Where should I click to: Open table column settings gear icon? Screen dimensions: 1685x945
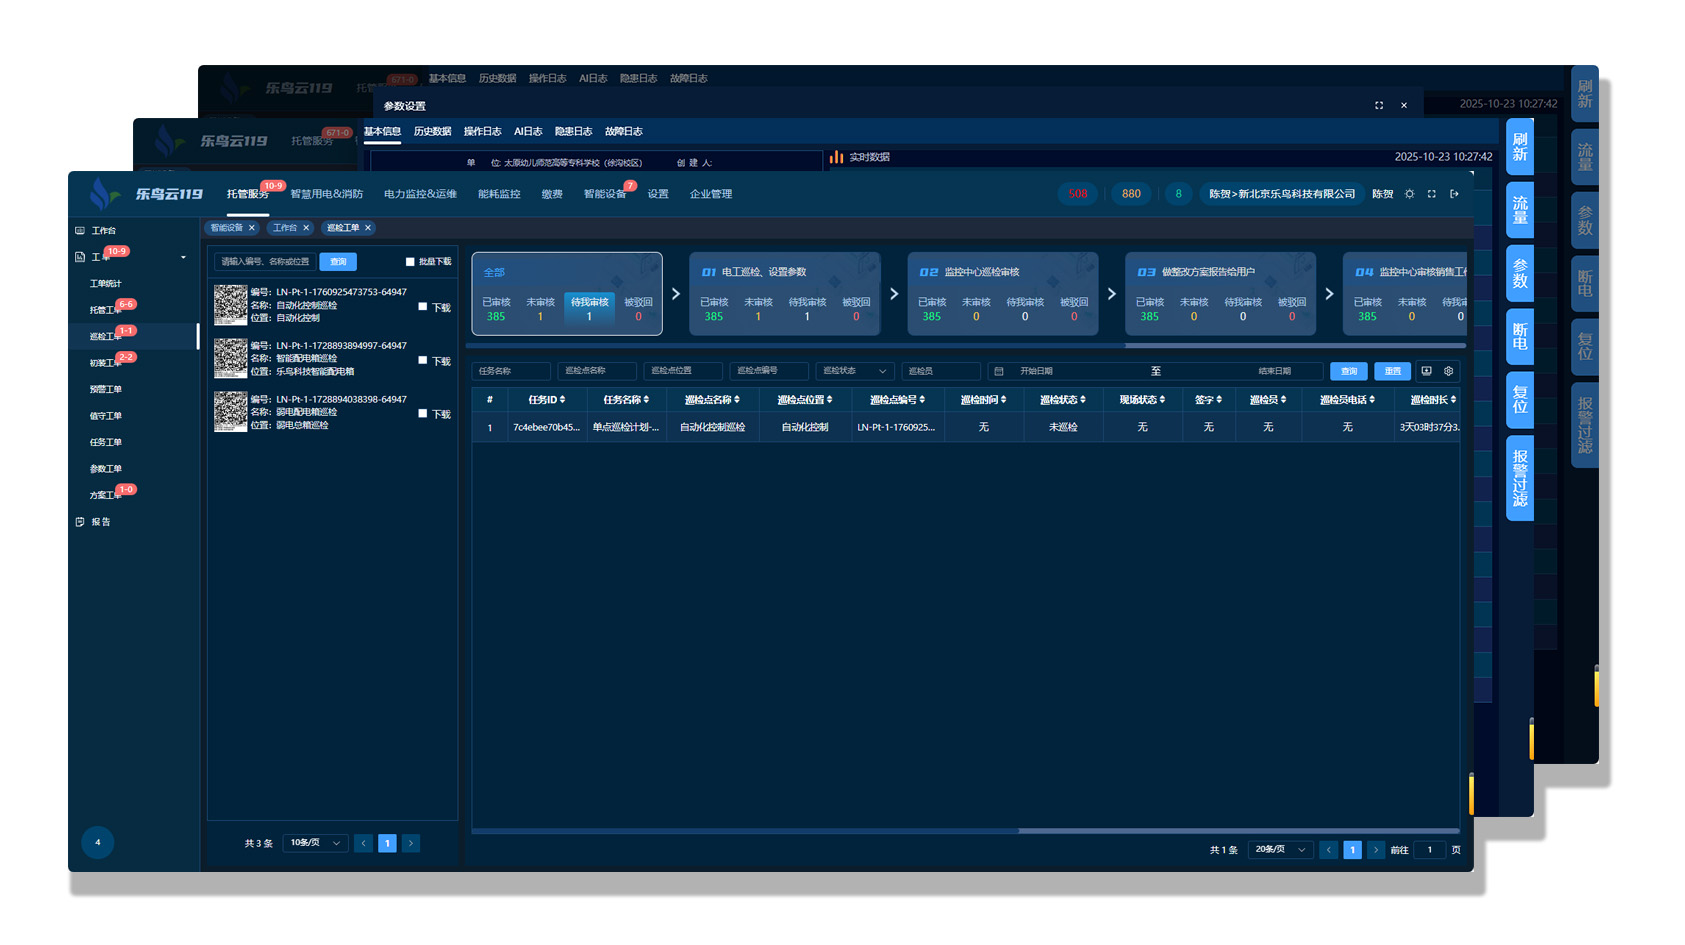[x=1448, y=371]
